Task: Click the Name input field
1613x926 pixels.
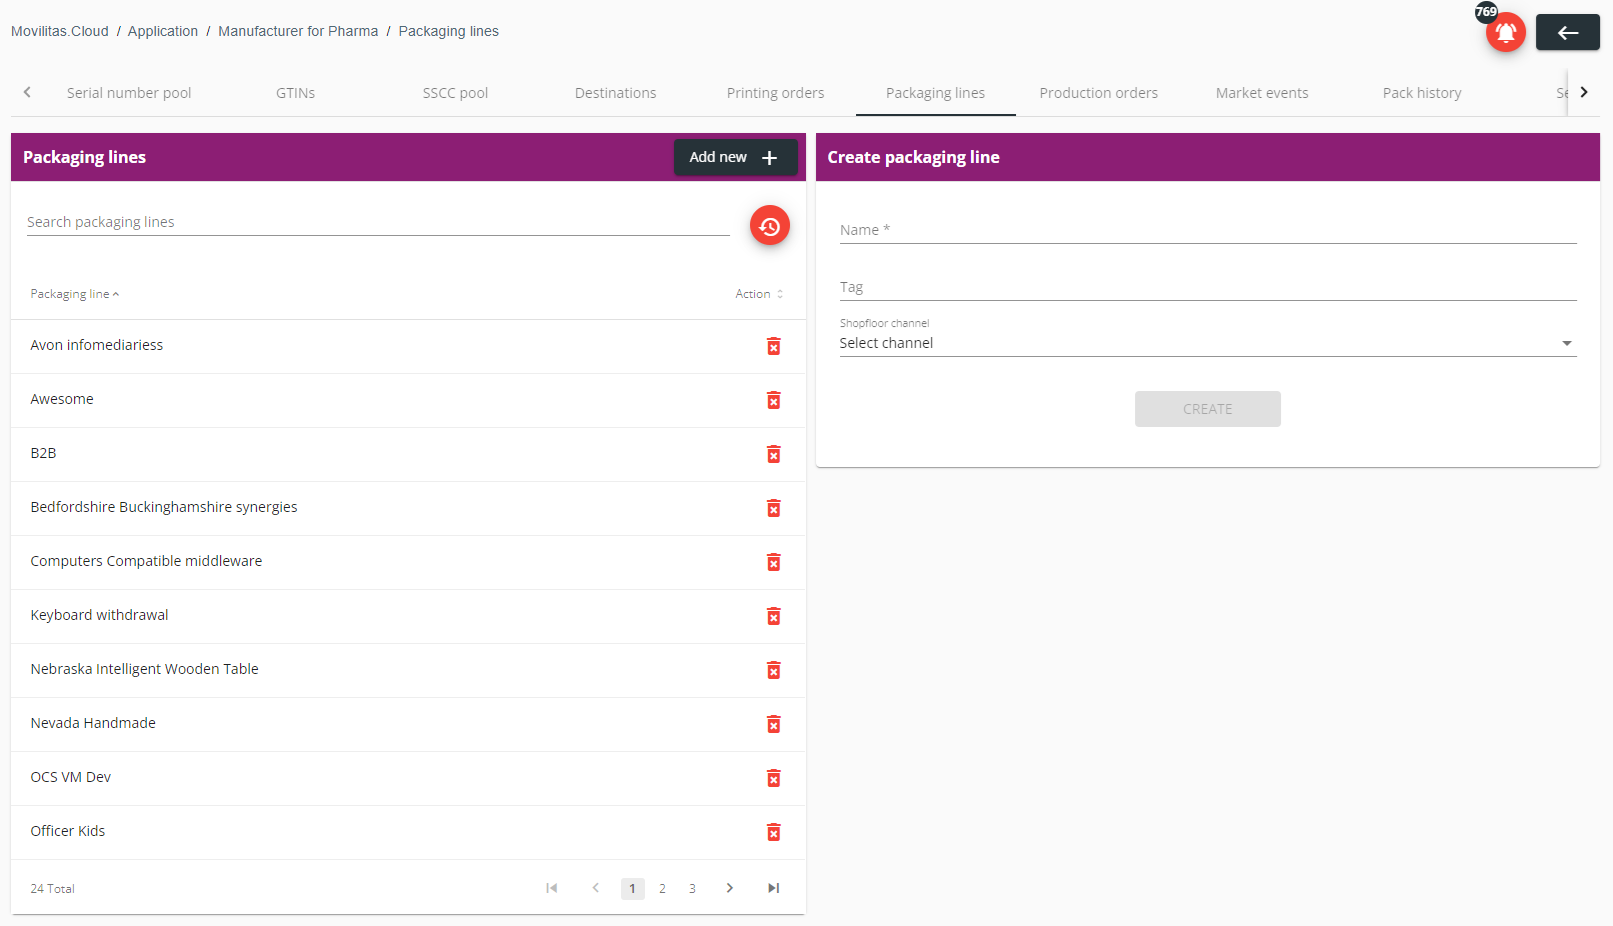Action: pyautogui.click(x=1208, y=230)
